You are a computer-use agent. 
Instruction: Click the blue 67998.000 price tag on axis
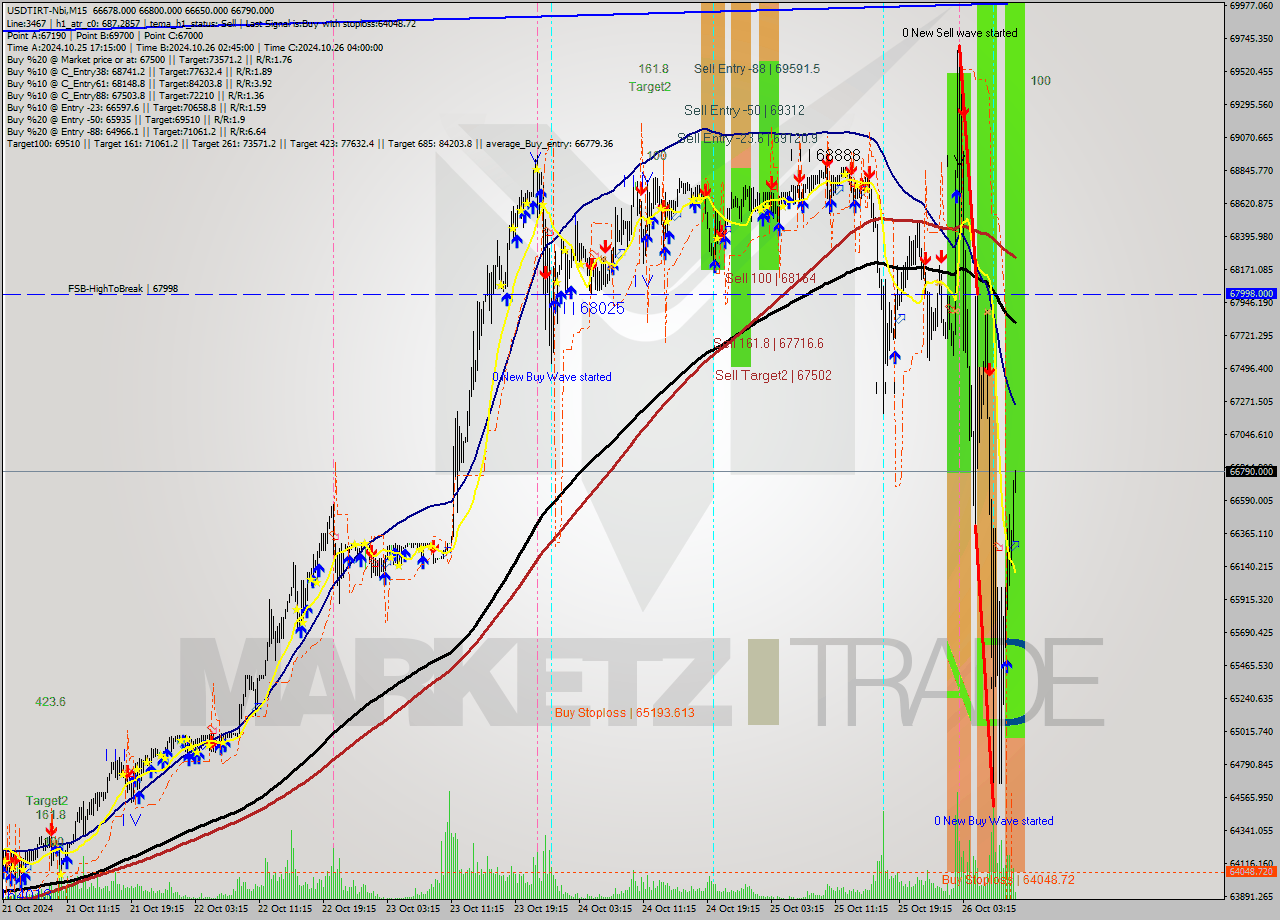(1251, 294)
